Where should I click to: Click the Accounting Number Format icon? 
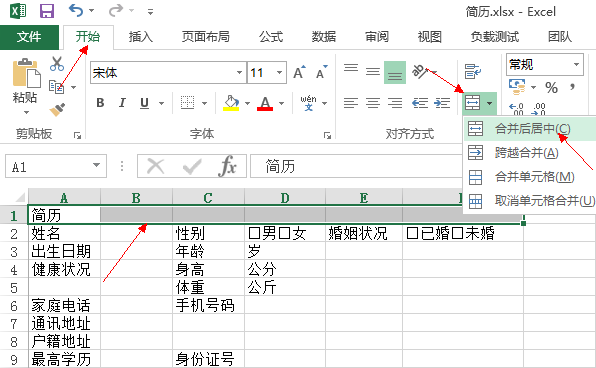point(517,87)
